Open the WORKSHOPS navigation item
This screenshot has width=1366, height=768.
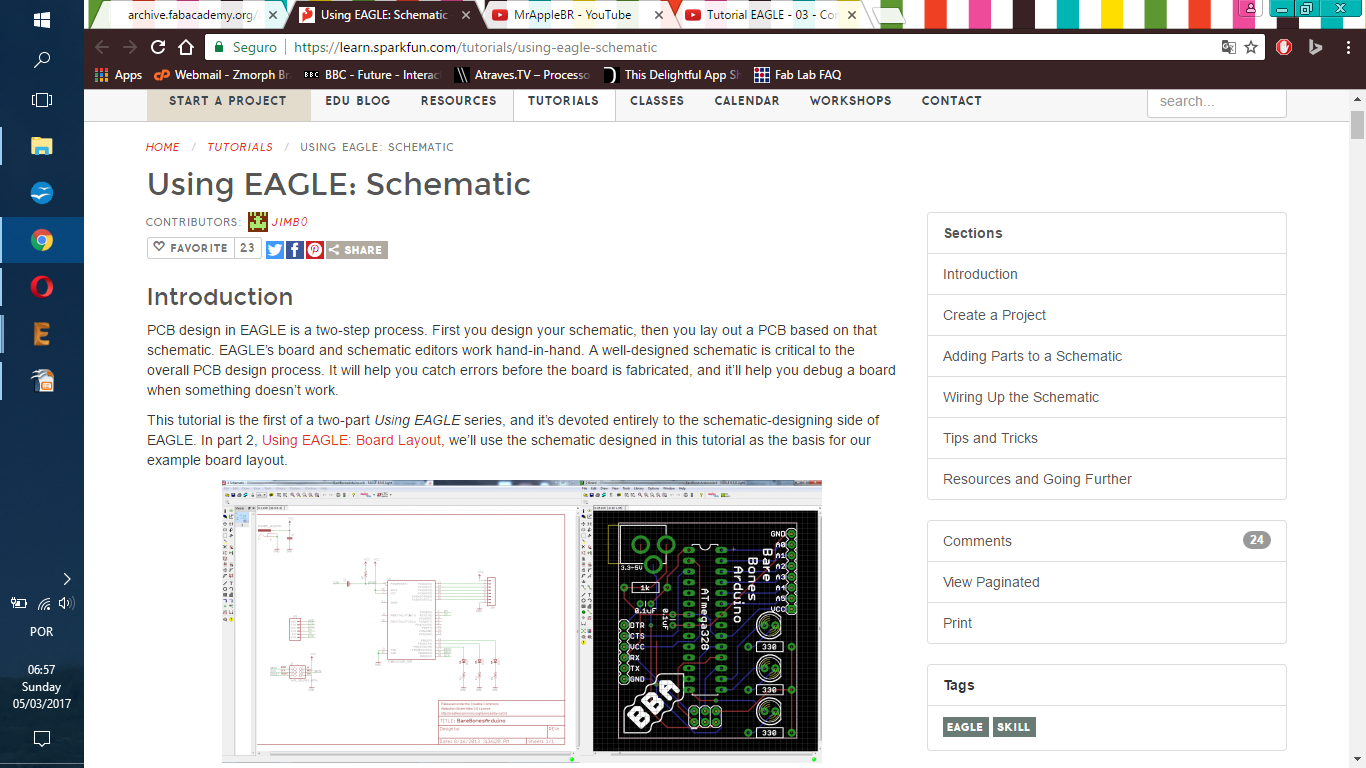point(850,101)
